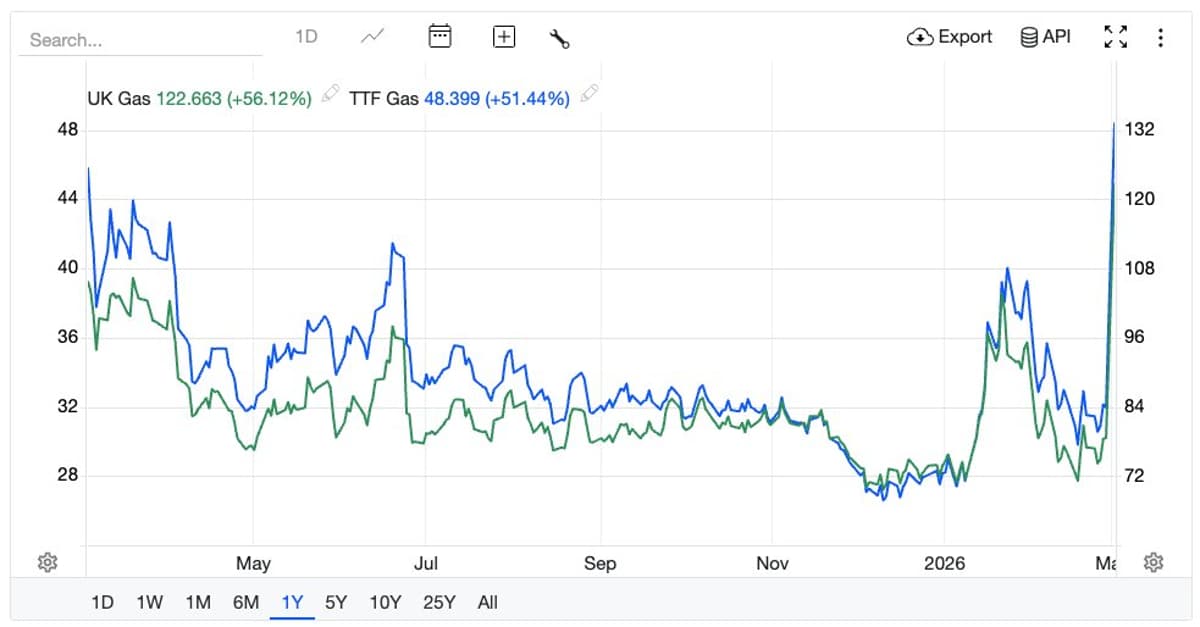Click the API database icon
Screen dimensions: 1200x627
tap(1028, 37)
